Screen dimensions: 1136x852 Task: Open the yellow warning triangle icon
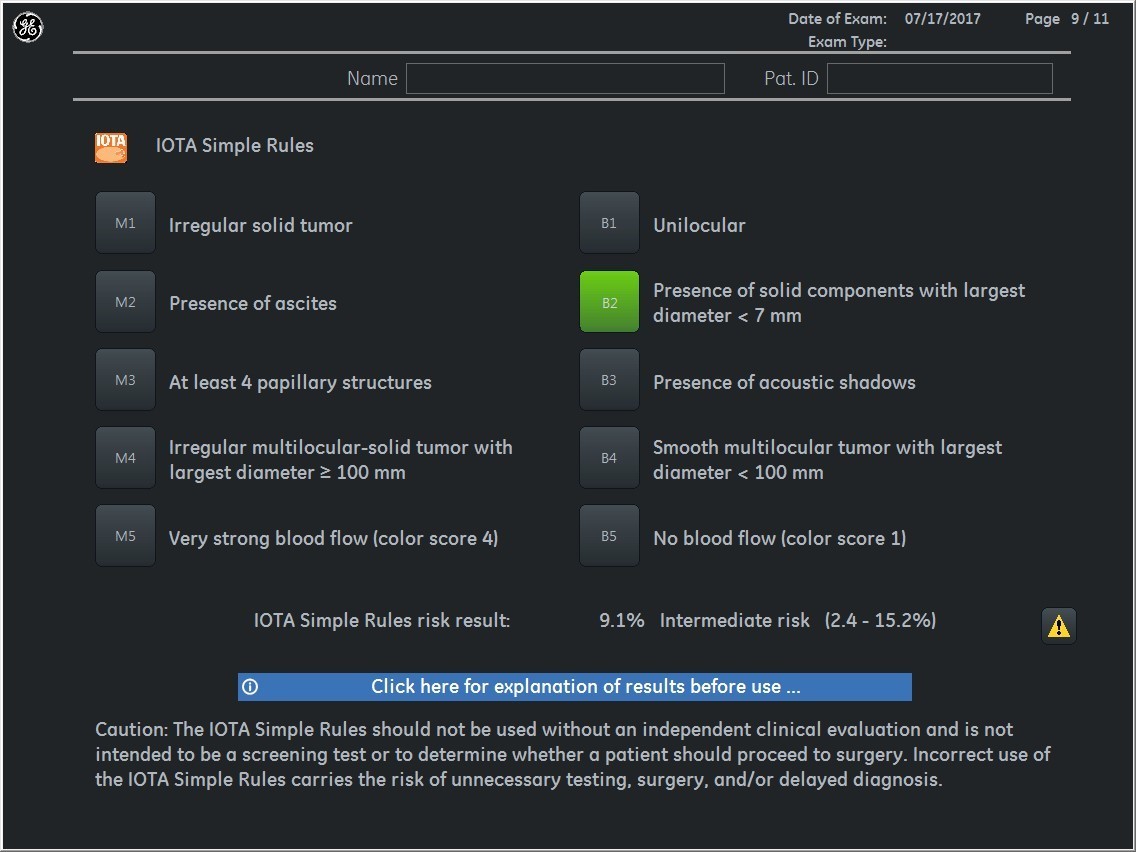(x=1058, y=625)
